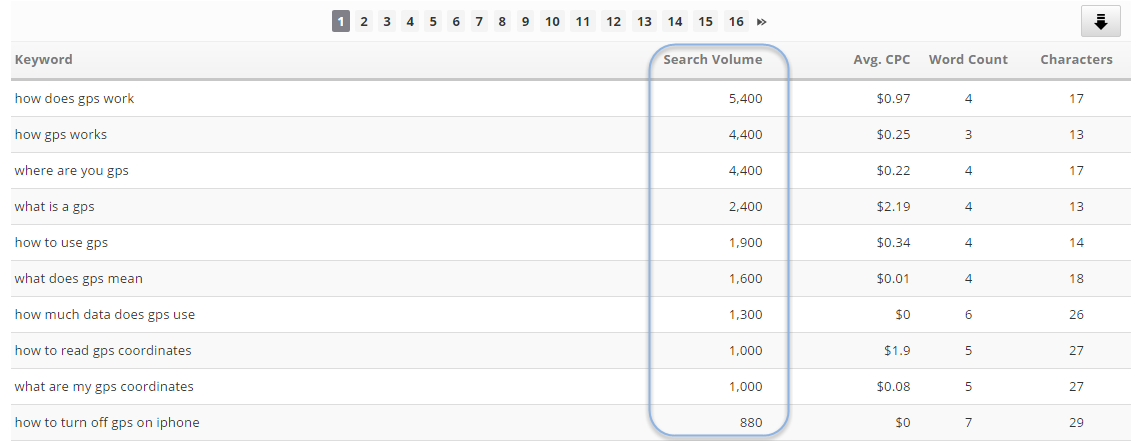Jump to results page 5
This screenshot has height=441, width=1140.
tap(432, 21)
